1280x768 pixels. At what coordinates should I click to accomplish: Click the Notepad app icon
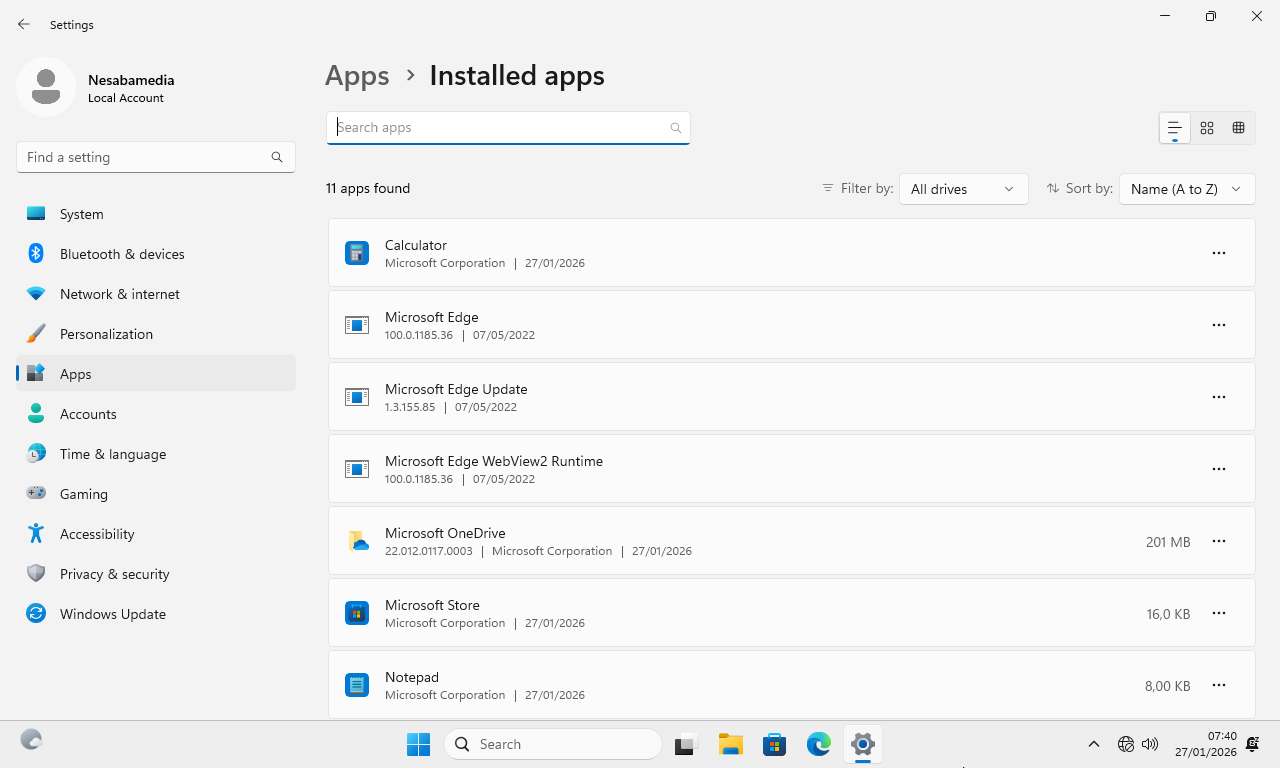[357, 685]
